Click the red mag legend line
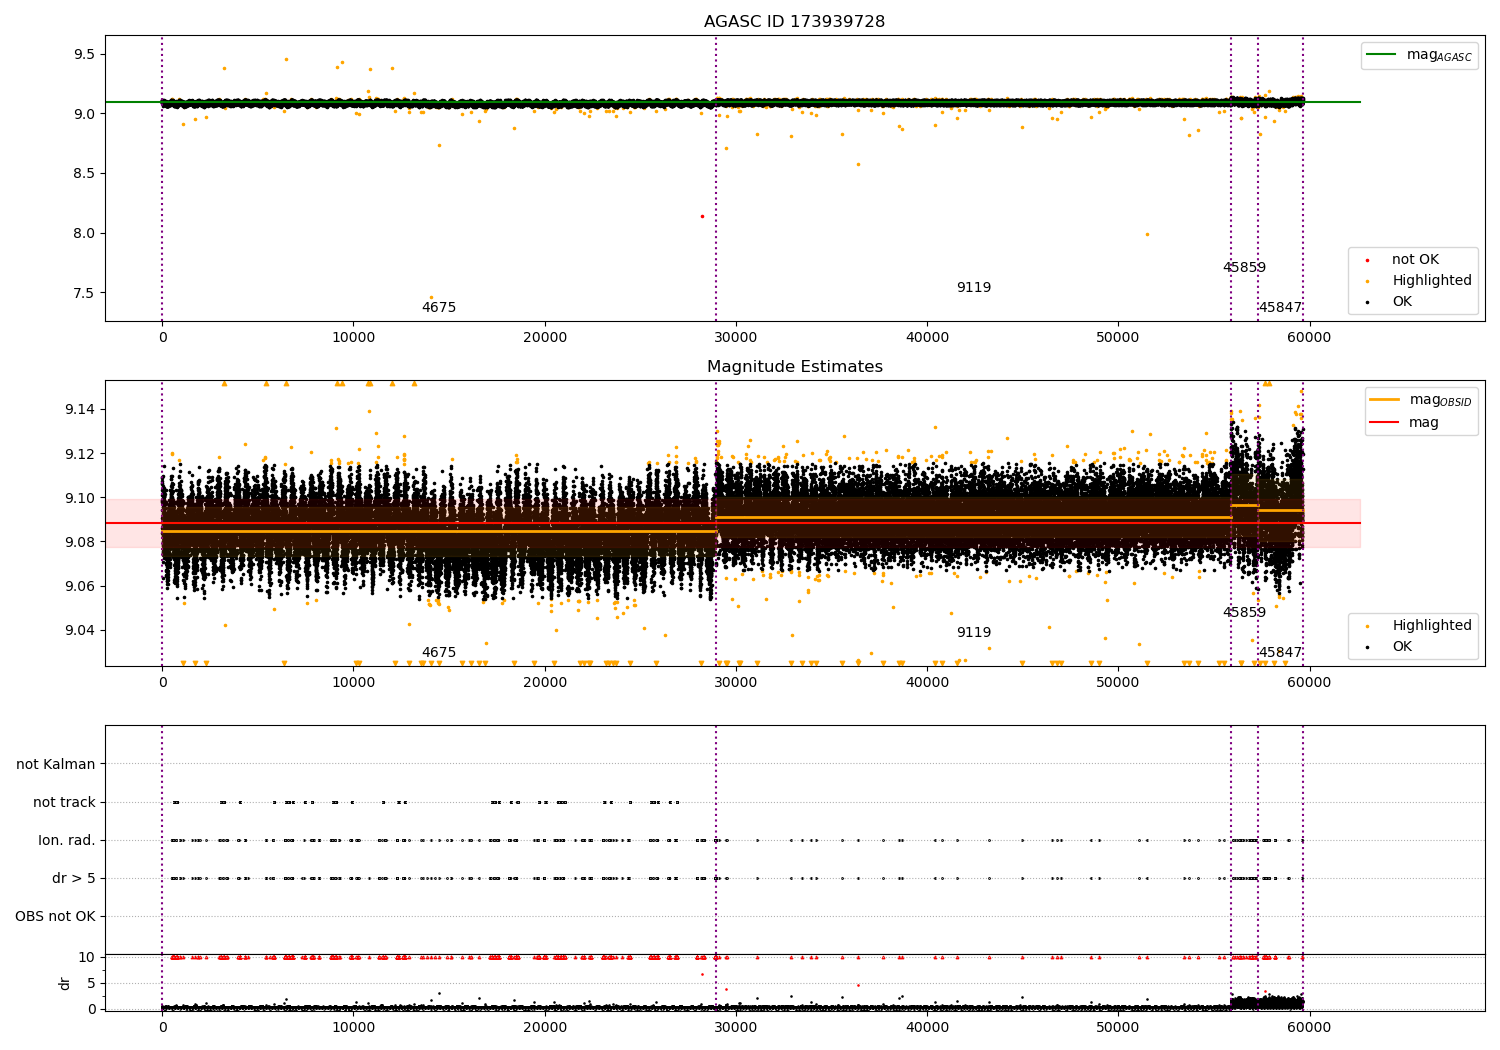Viewport: 1500px width, 1050px height. point(1385,423)
